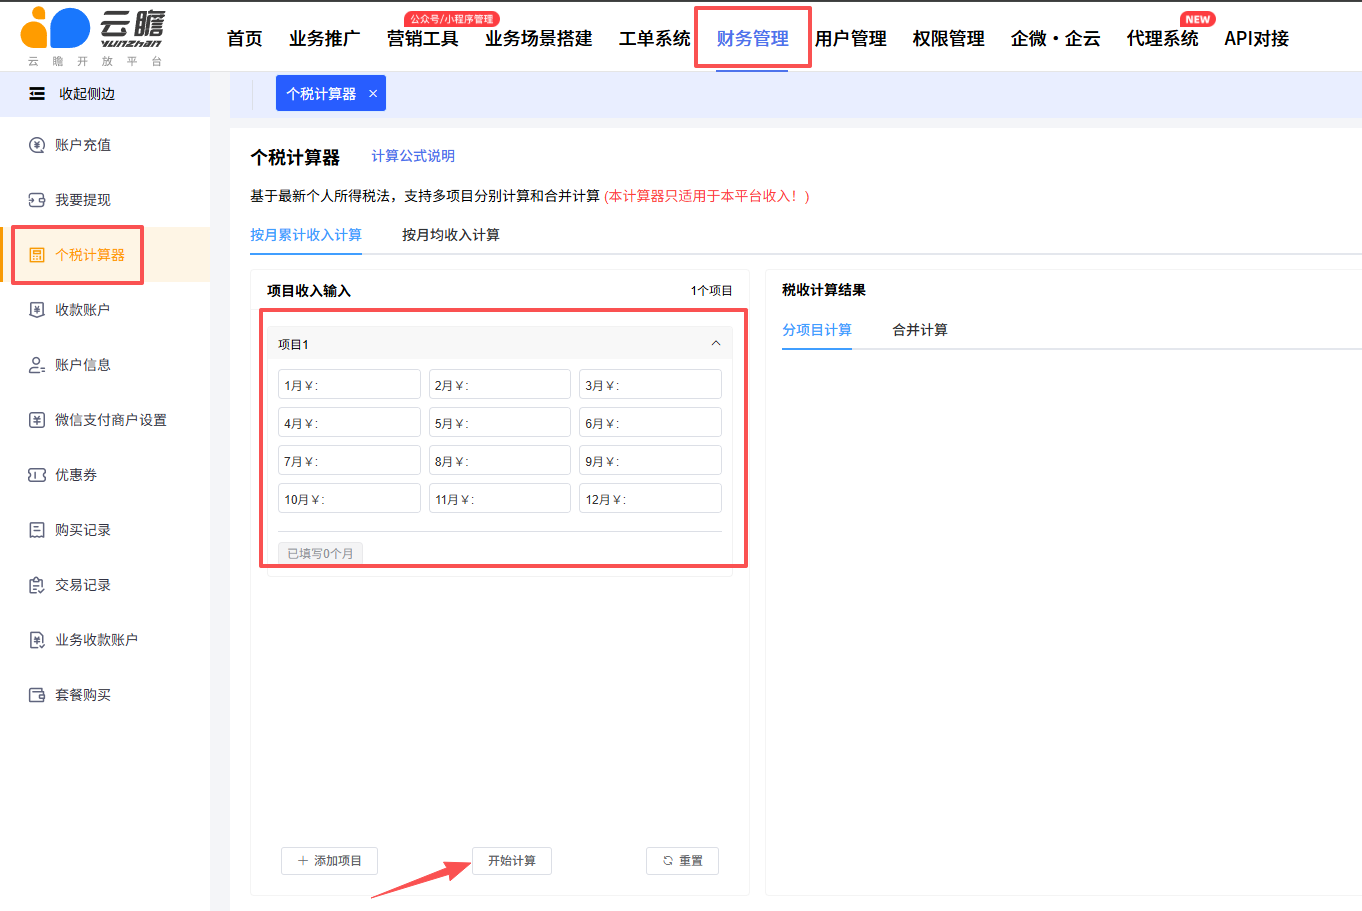1362x911 pixels.
Task: Click the 购买记录 sidebar icon
Action: point(37,530)
